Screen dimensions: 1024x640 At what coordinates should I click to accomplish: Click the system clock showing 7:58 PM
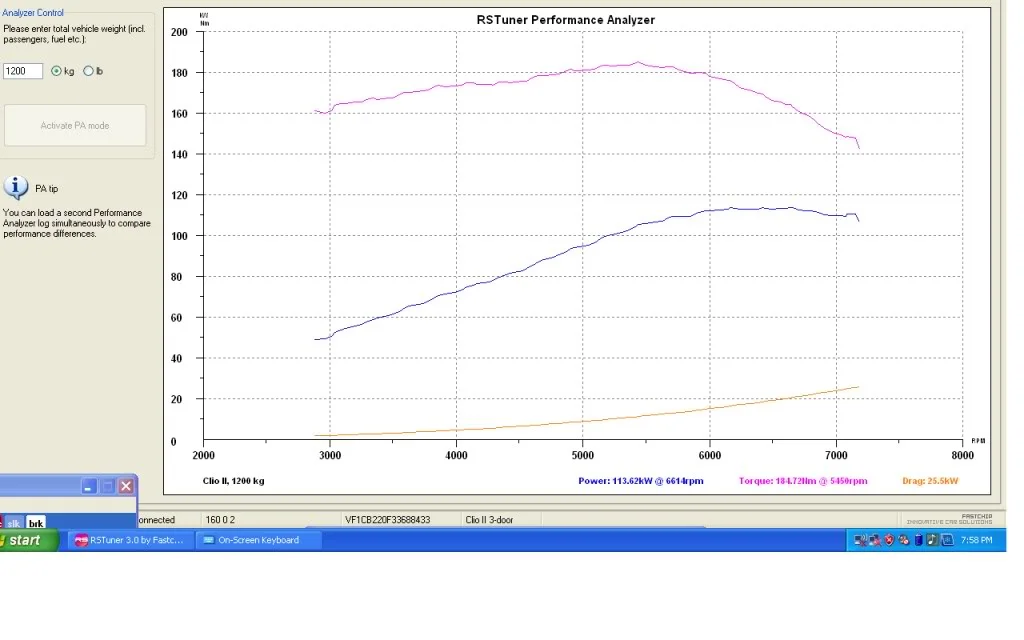(x=976, y=540)
